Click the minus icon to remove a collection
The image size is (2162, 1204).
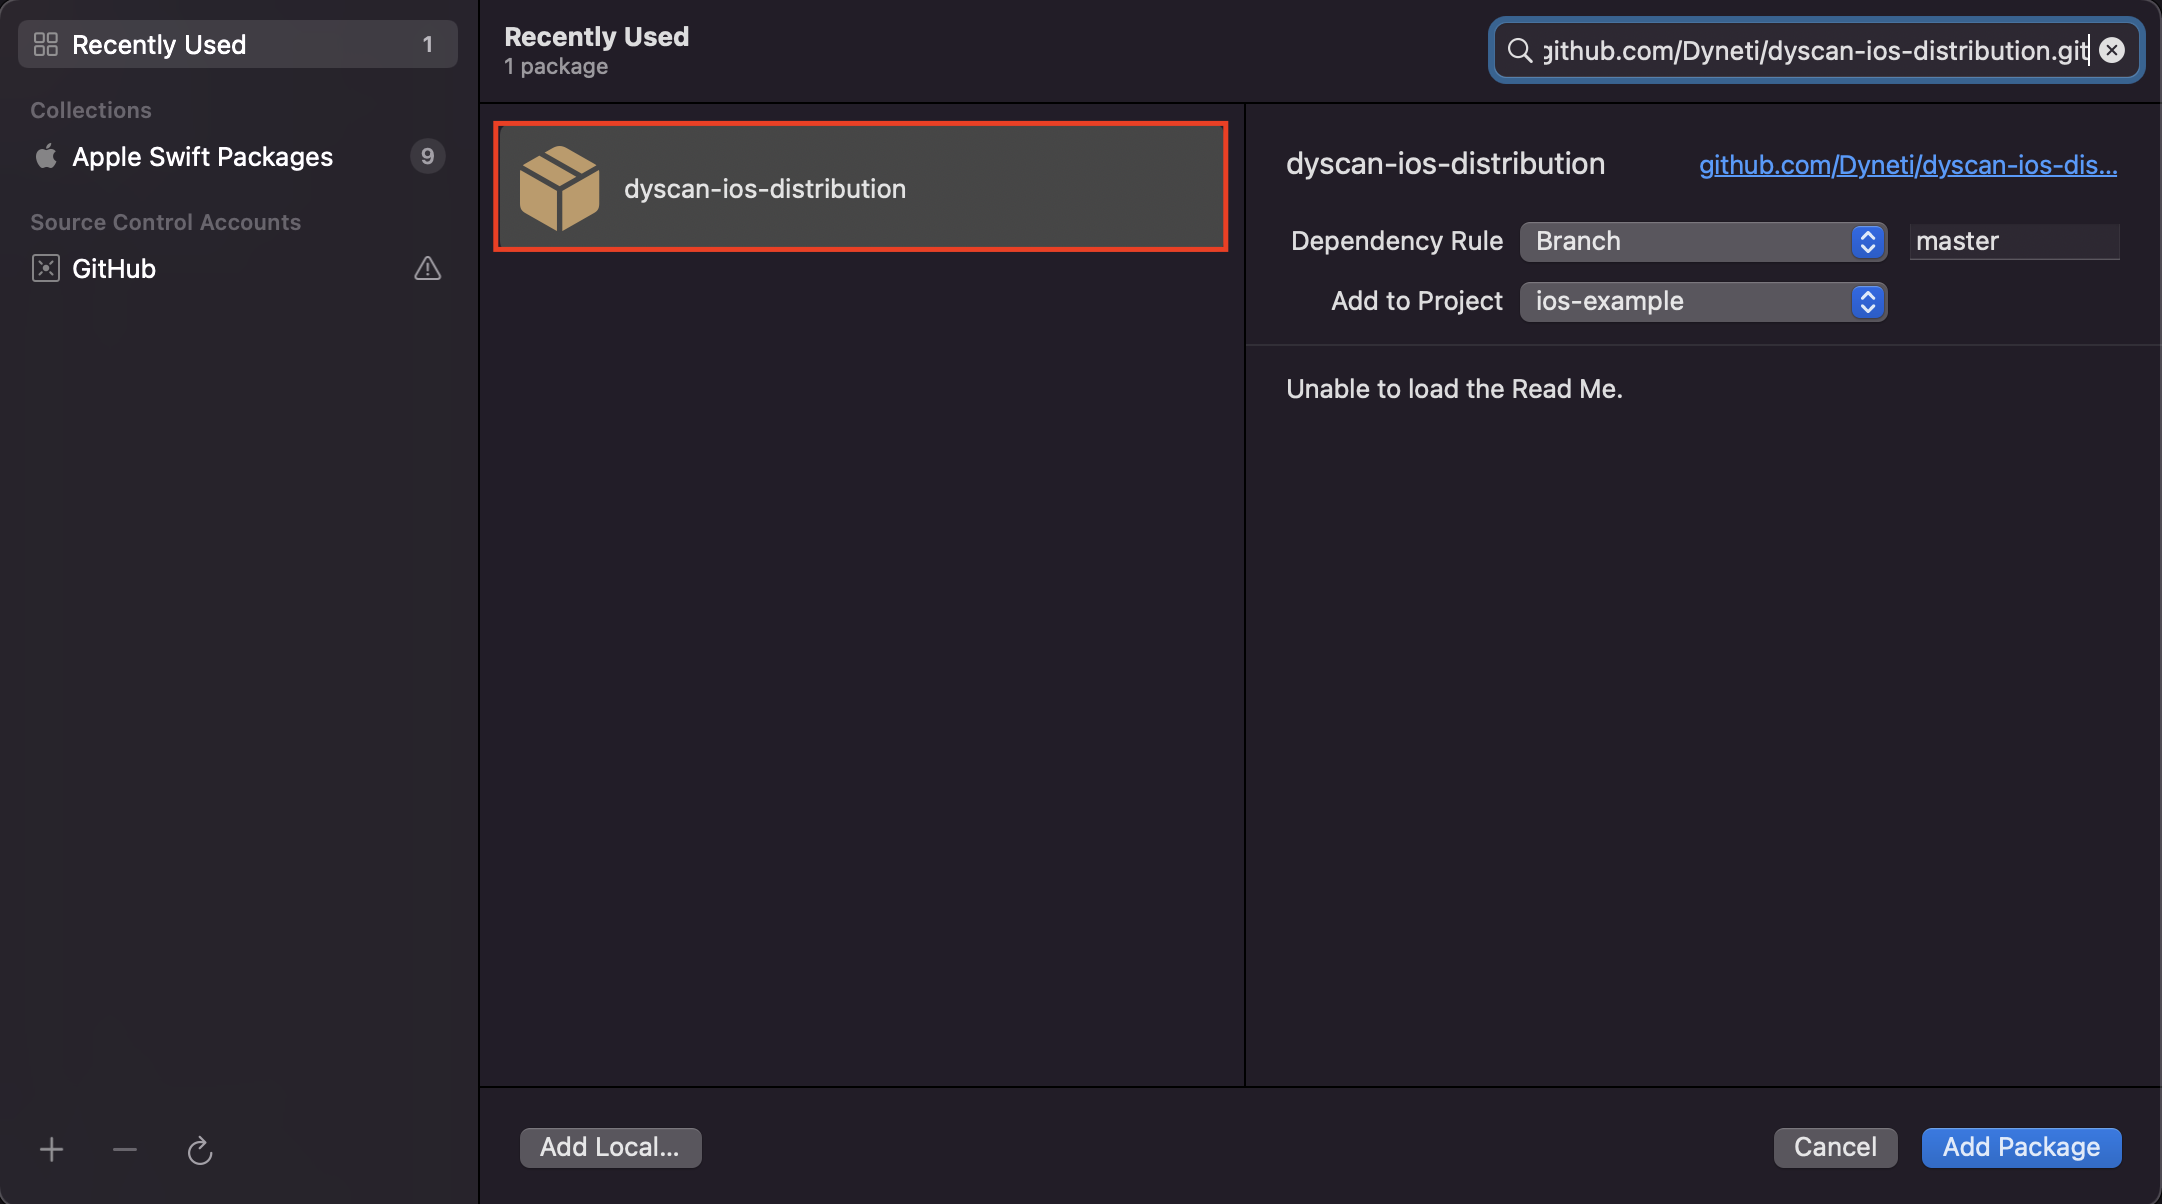point(125,1150)
